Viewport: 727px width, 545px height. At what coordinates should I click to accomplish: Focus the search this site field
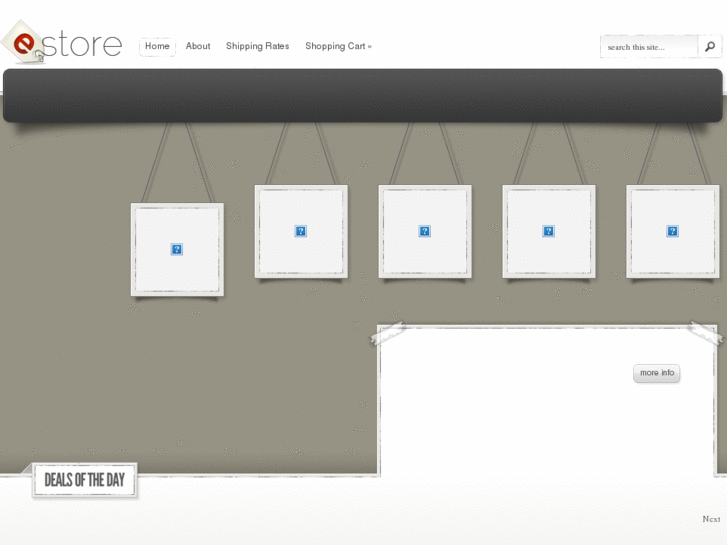(x=649, y=47)
